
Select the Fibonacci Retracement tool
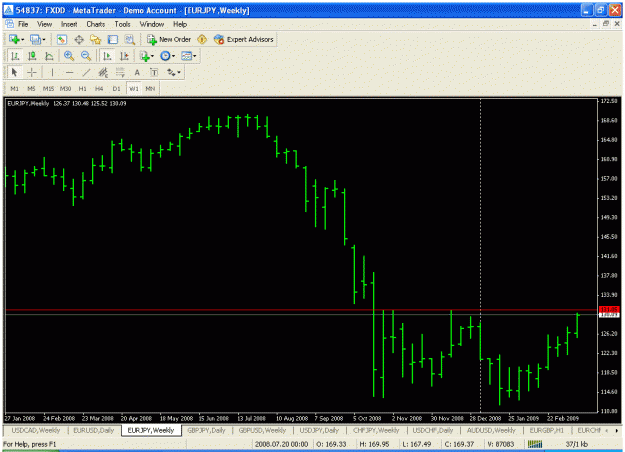point(120,73)
